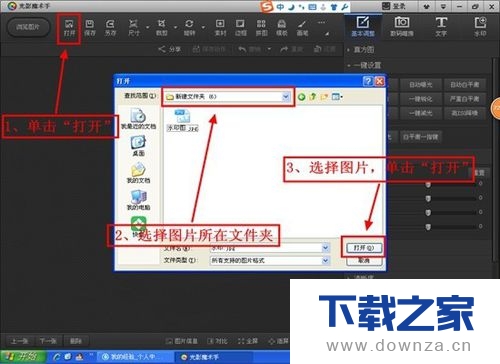
Task: Click the dialog help question-mark button
Action: [x=368, y=81]
